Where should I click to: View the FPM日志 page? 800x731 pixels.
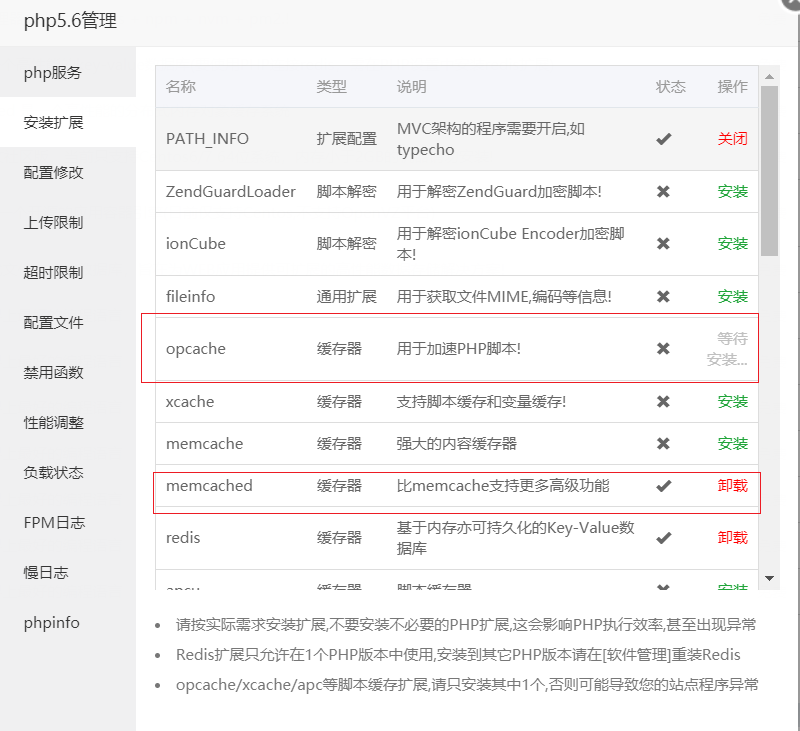coord(62,522)
